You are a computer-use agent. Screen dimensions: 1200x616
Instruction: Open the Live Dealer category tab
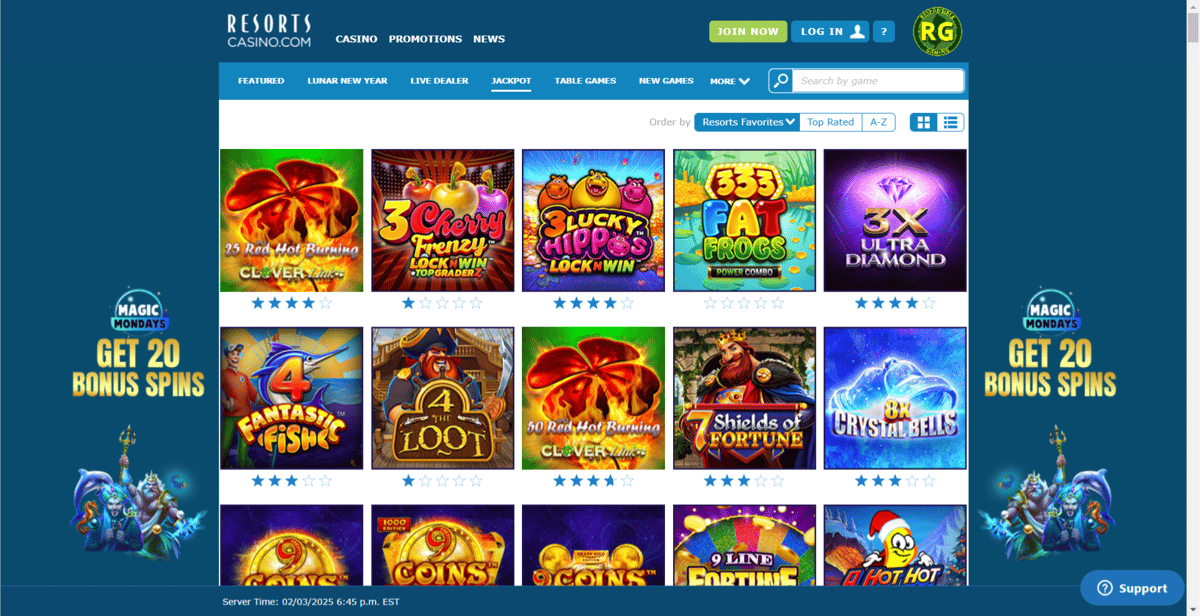(439, 81)
